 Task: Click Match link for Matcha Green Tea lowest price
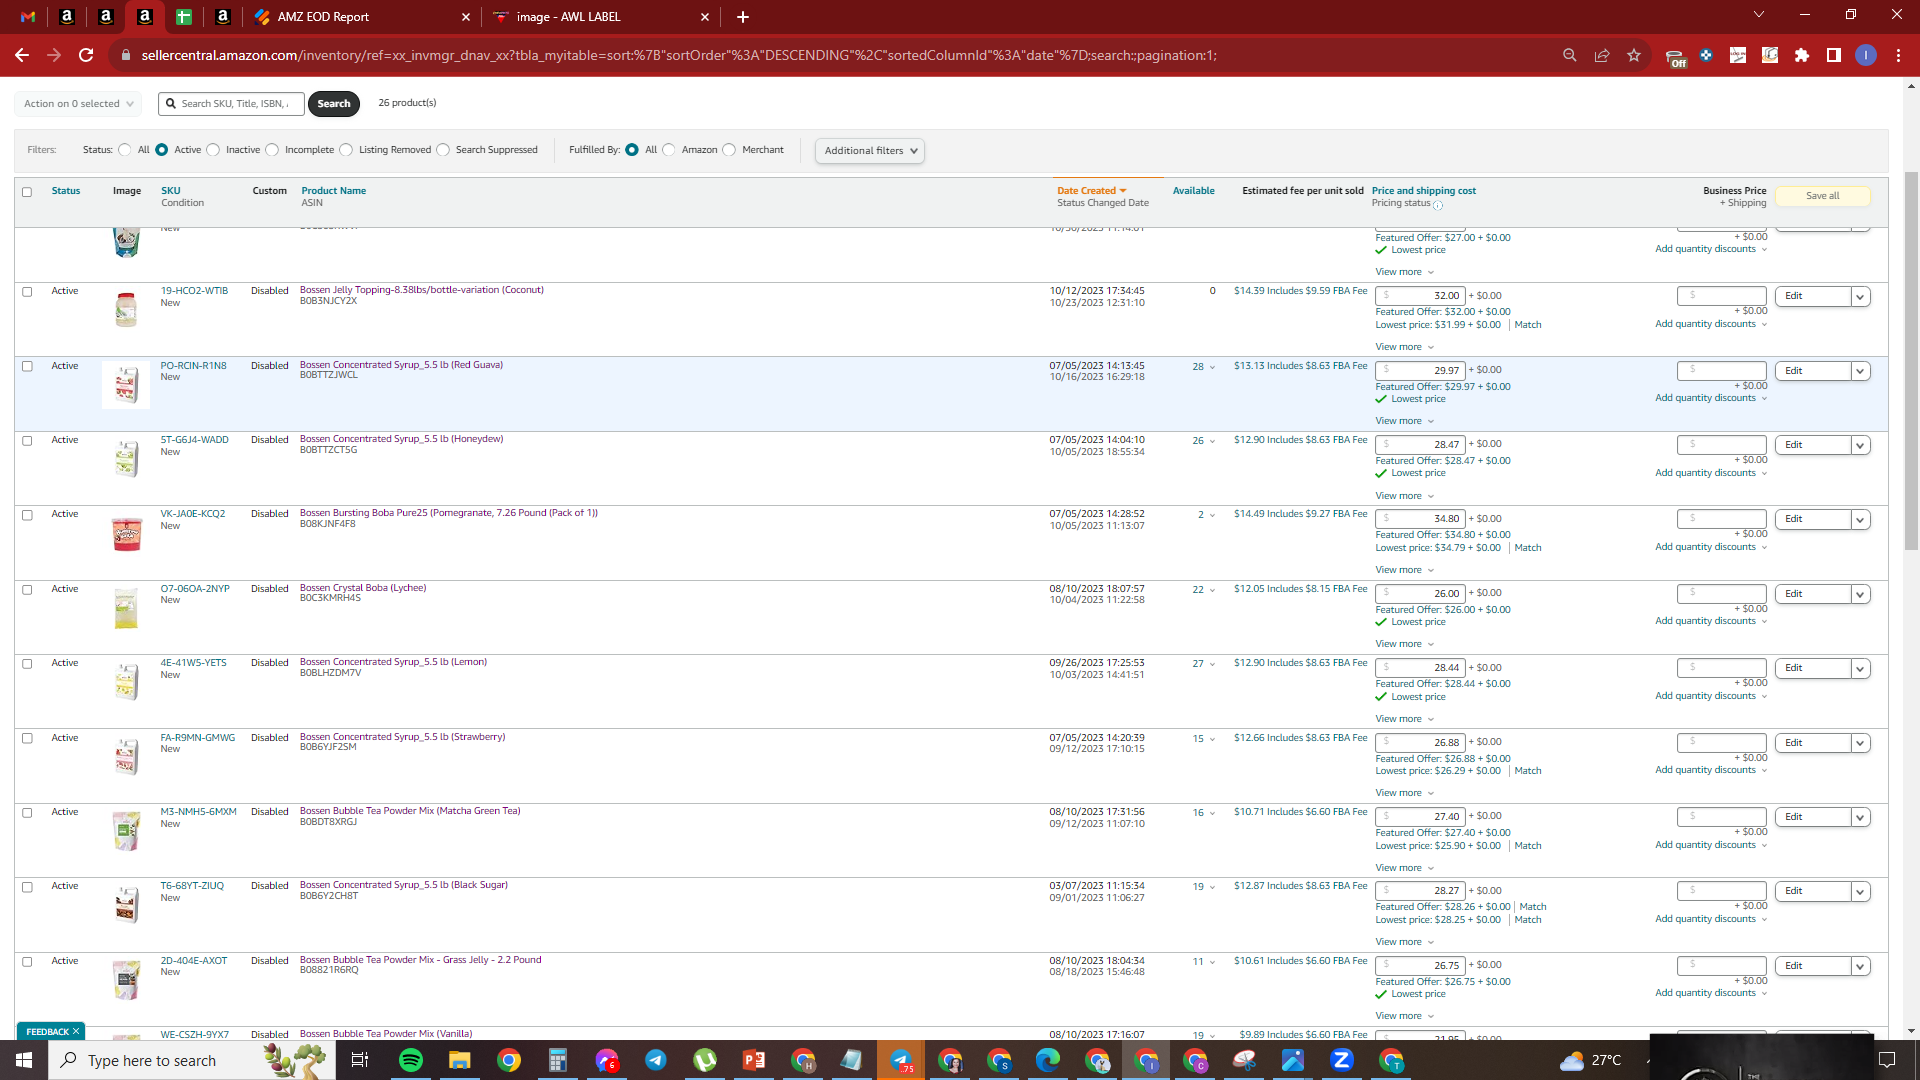point(1528,846)
